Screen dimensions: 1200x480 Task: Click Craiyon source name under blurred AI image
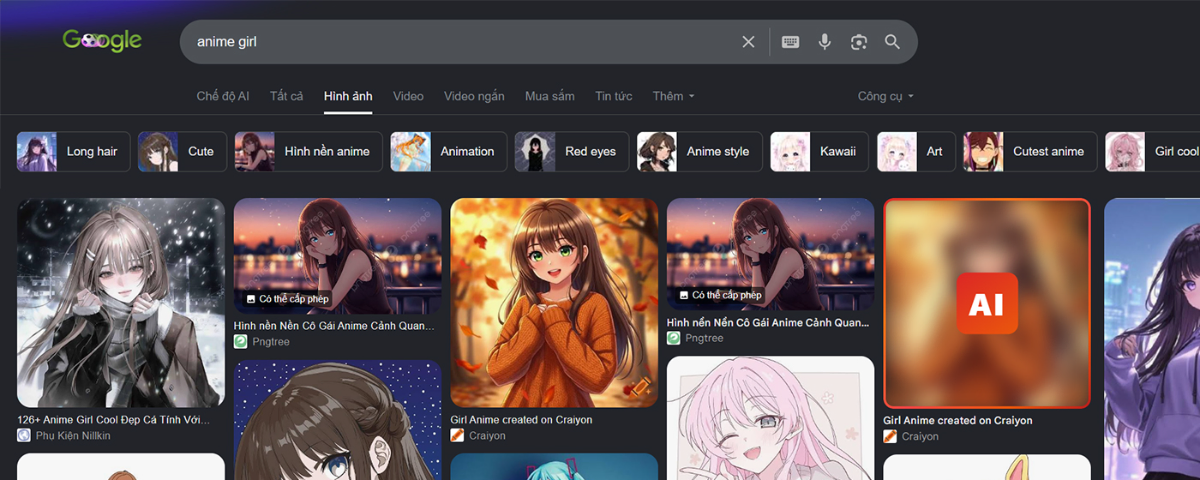[920, 436]
